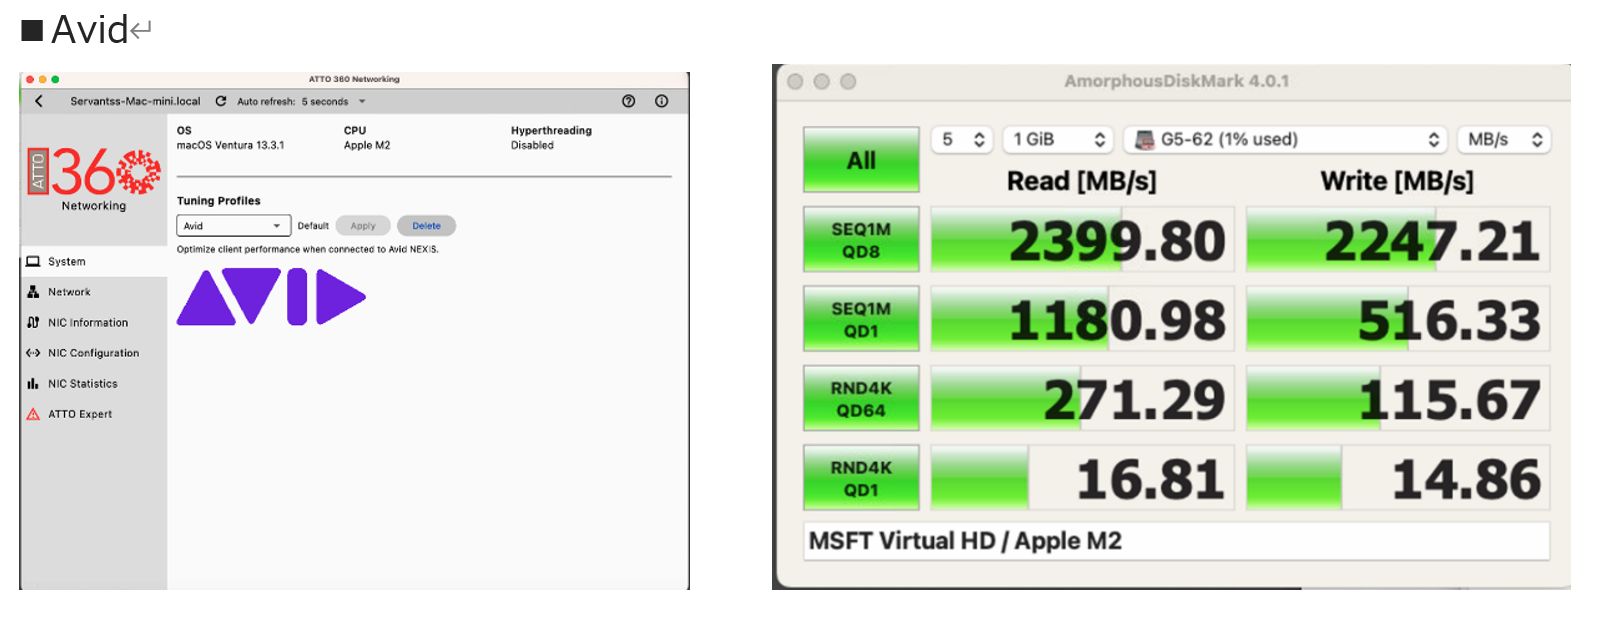
Task: Click the Hyperthreading Disabled value
Action: click(532, 145)
